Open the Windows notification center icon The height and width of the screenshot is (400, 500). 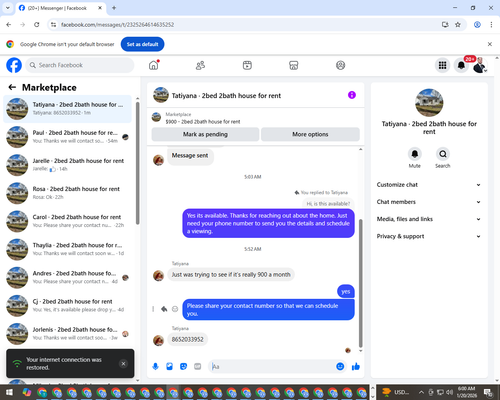(x=488, y=392)
